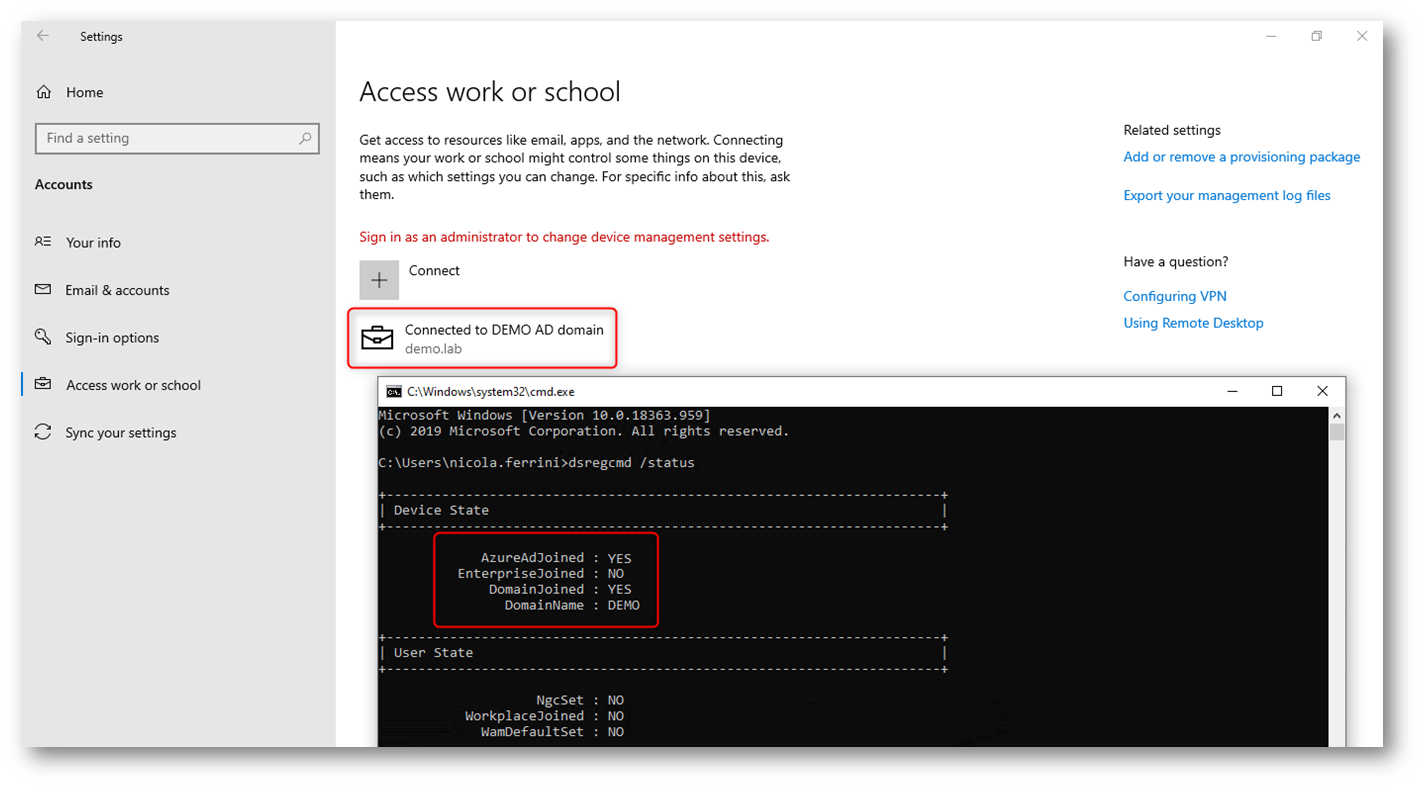Select Connected to DEMO AD domain entry
Screen dimensions: 1425x789
482,338
